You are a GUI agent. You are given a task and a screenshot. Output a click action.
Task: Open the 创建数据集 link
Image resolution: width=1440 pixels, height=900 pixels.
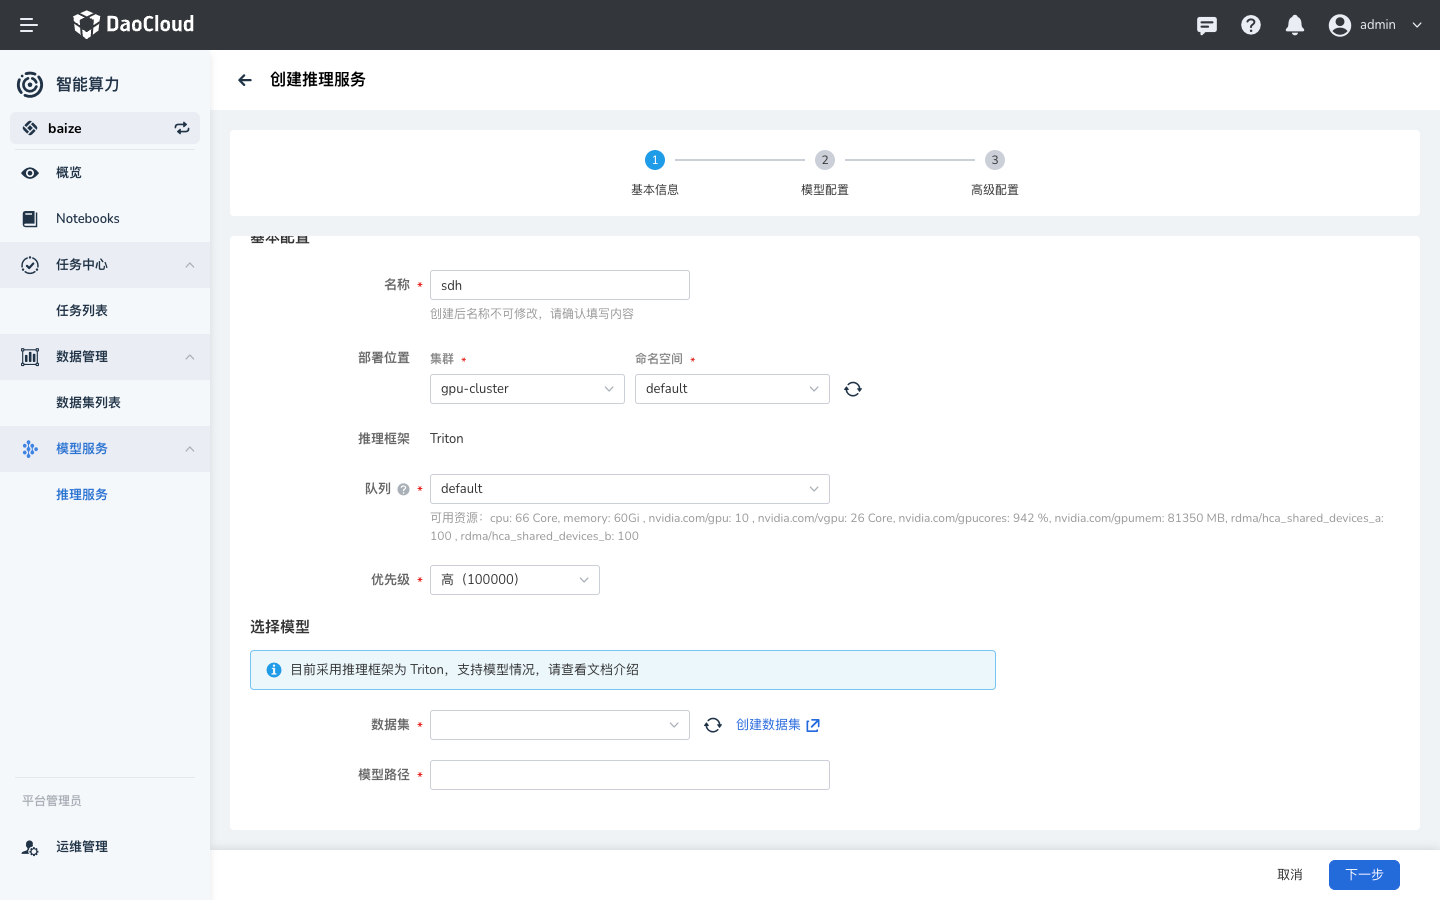pos(777,725)
